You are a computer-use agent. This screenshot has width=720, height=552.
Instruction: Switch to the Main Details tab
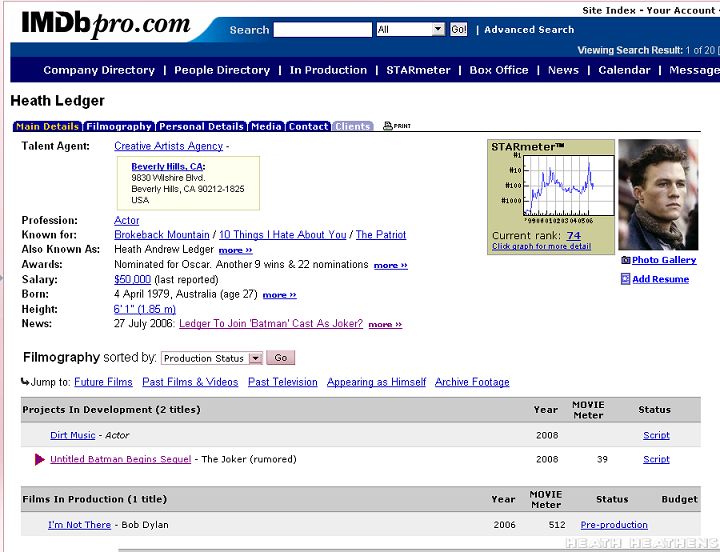47,126
